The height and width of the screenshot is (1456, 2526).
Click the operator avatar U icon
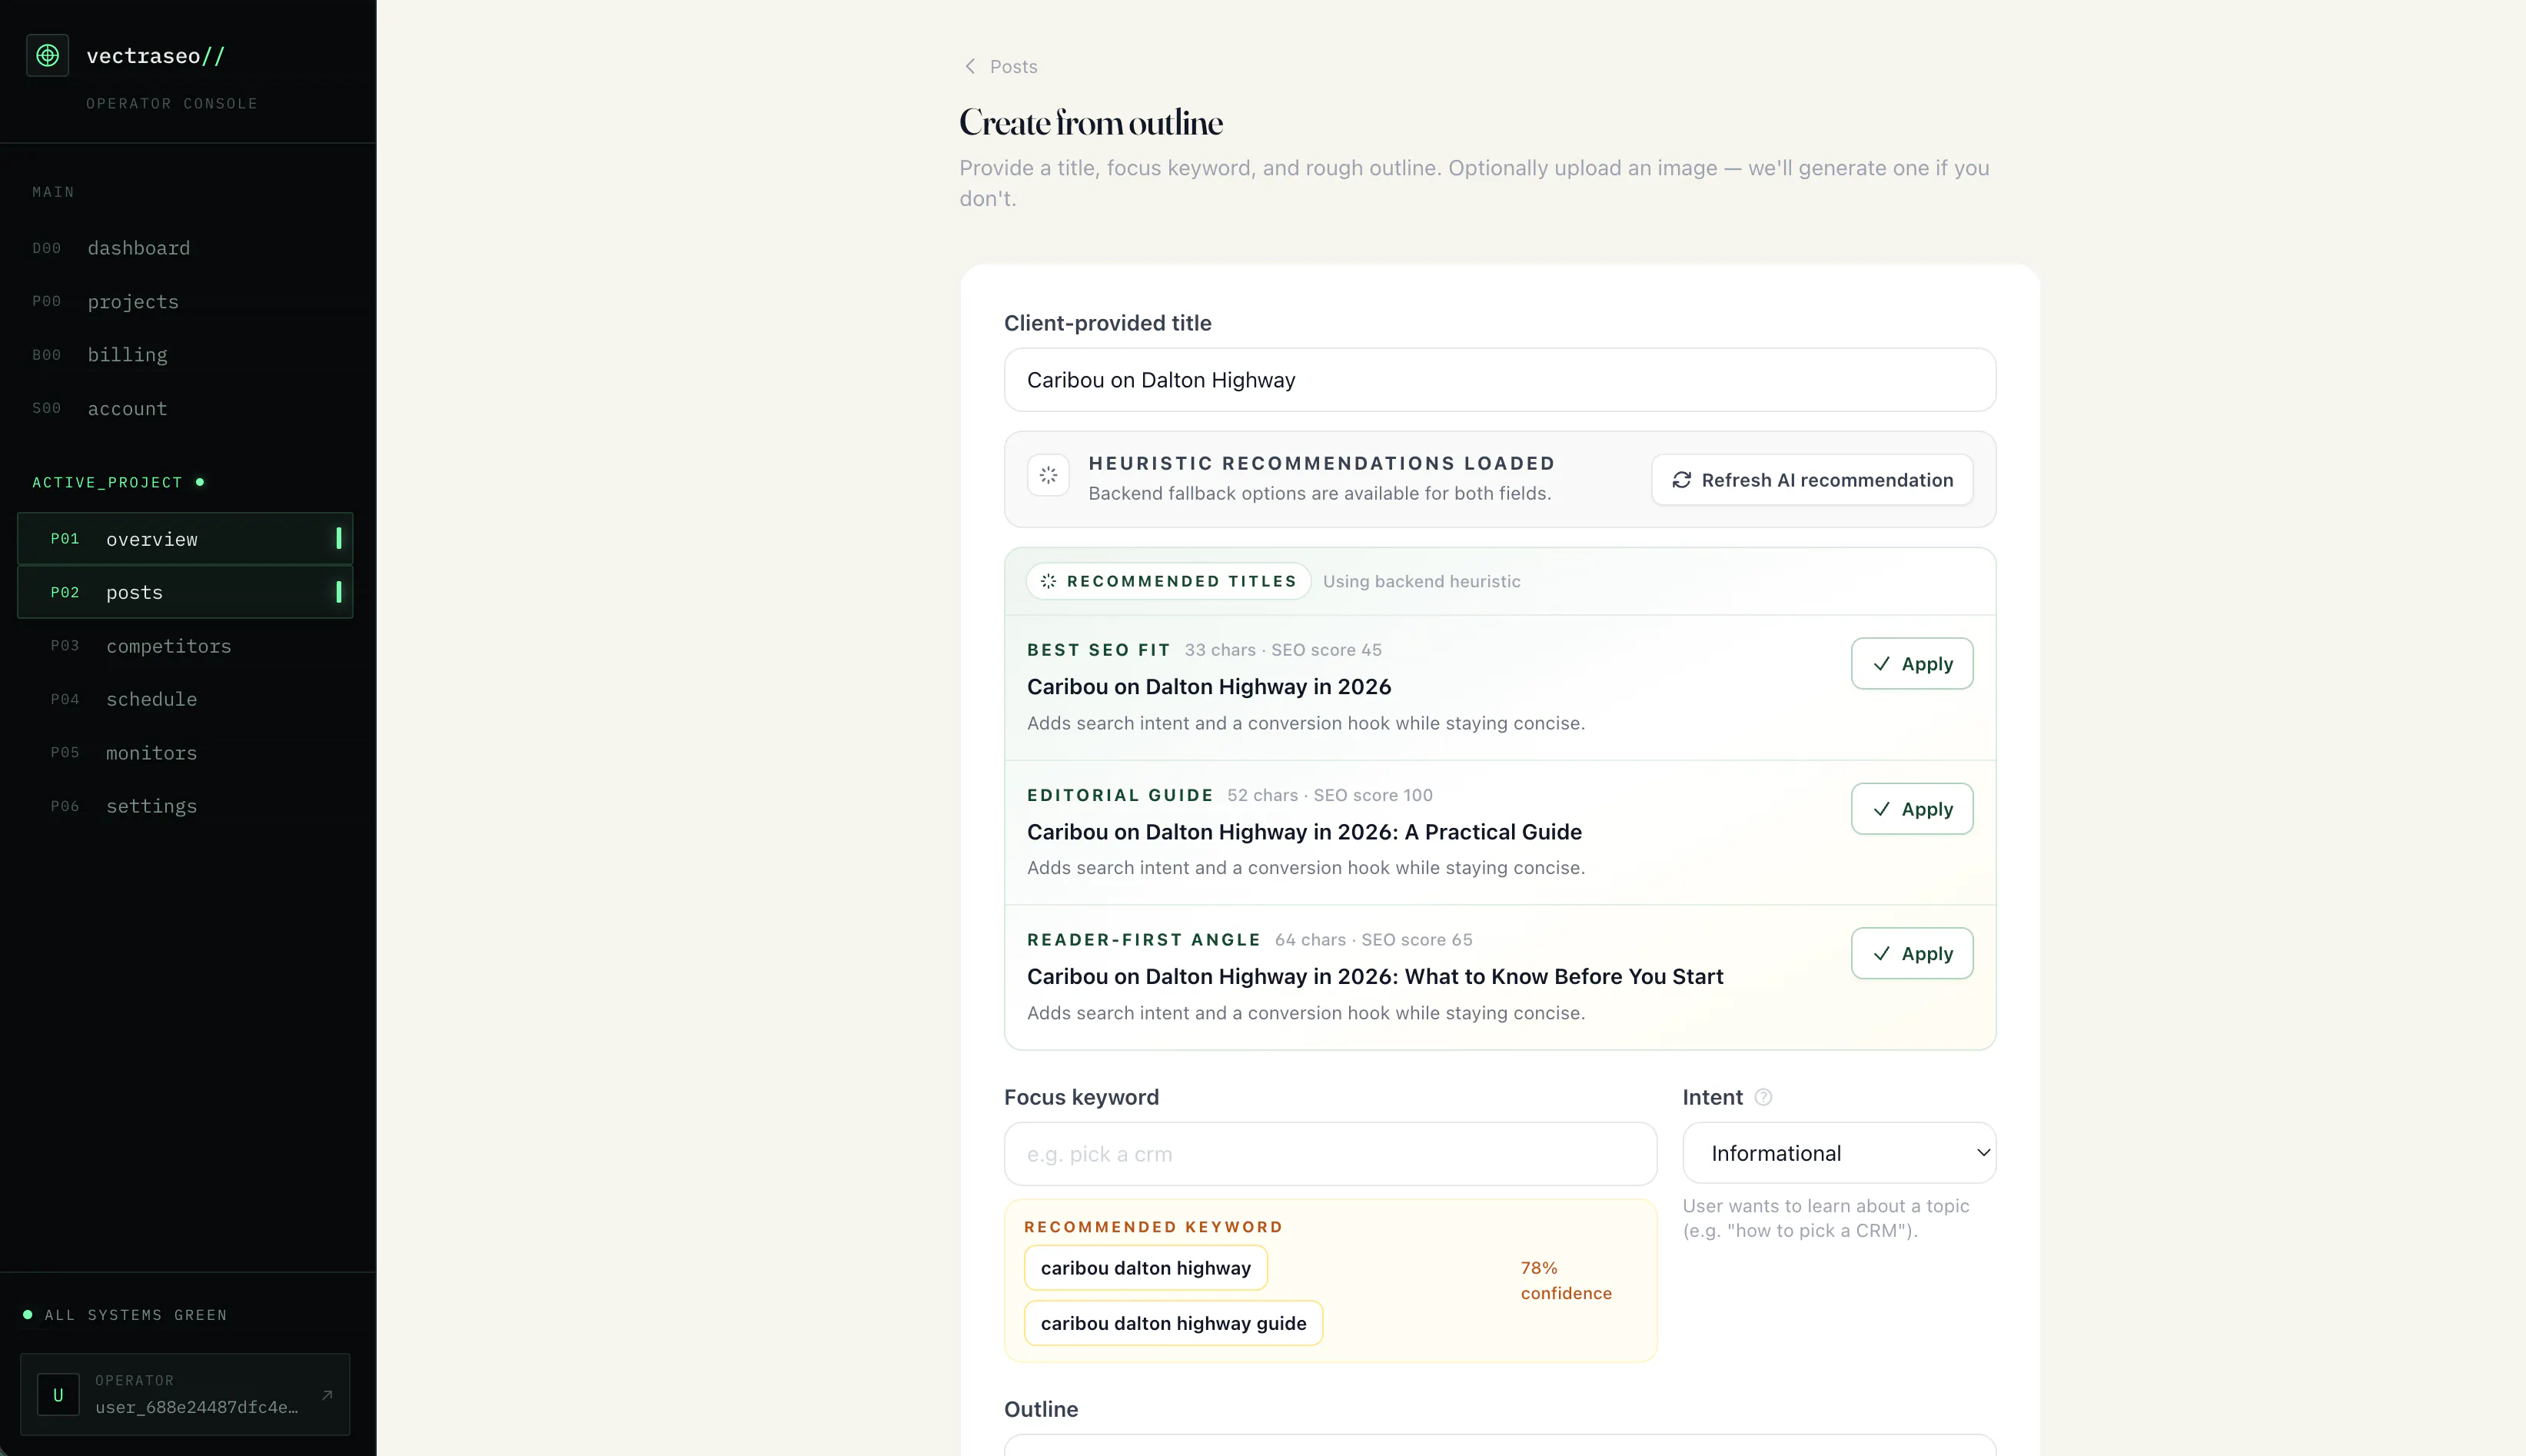[58, 1394]
